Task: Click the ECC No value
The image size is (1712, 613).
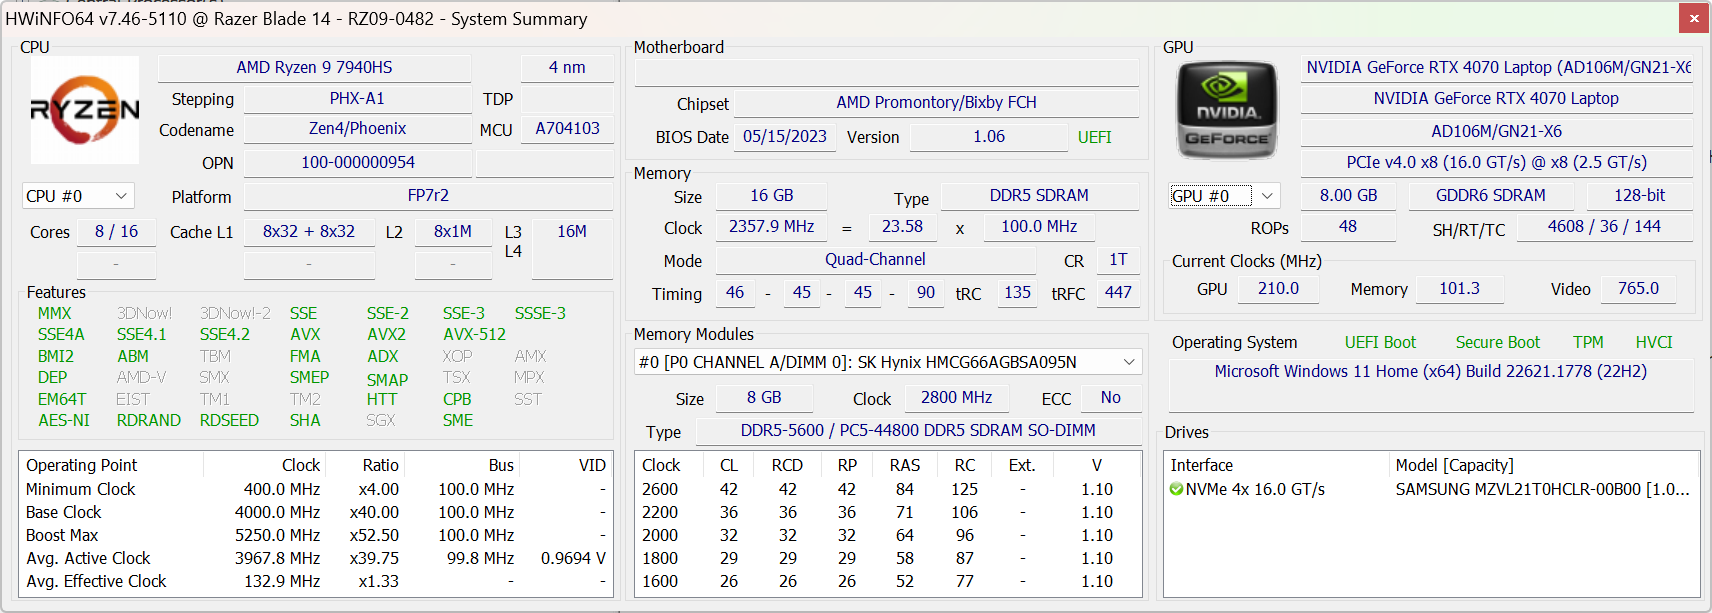Action: pyautogui.click(x=1110, y=397)
